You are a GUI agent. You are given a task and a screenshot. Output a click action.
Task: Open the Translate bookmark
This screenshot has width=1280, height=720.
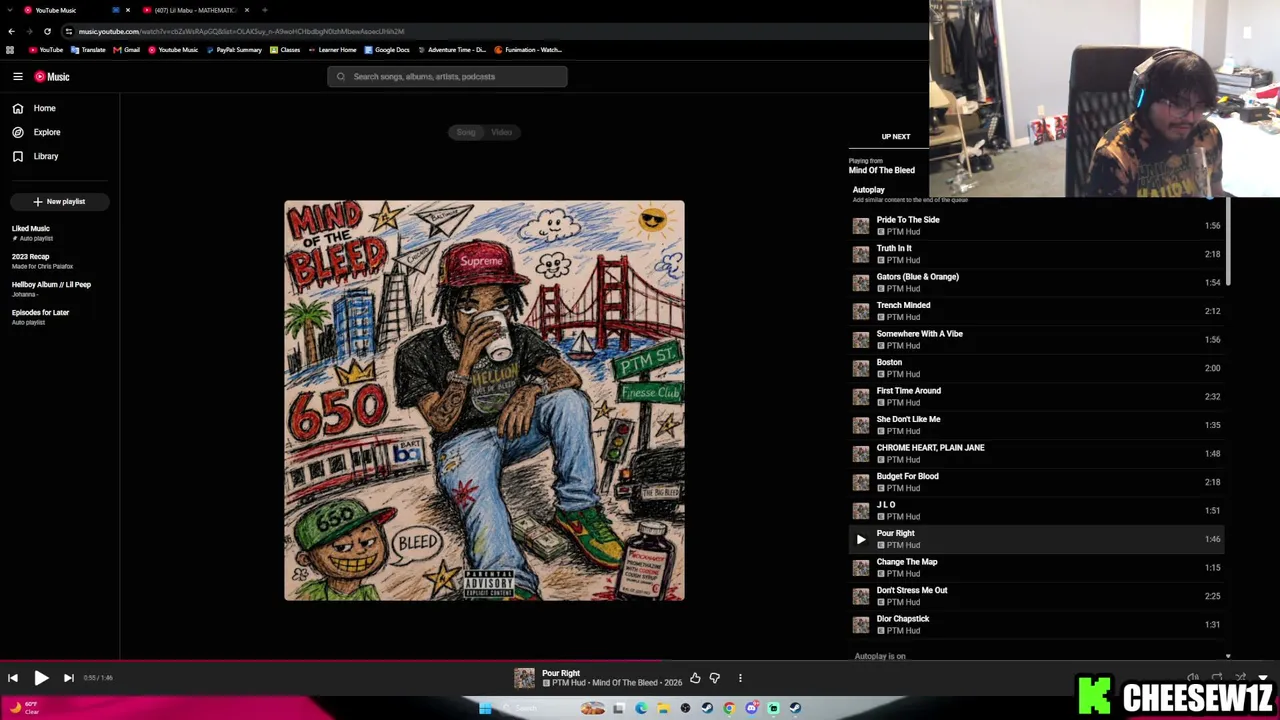pos(88,50)
